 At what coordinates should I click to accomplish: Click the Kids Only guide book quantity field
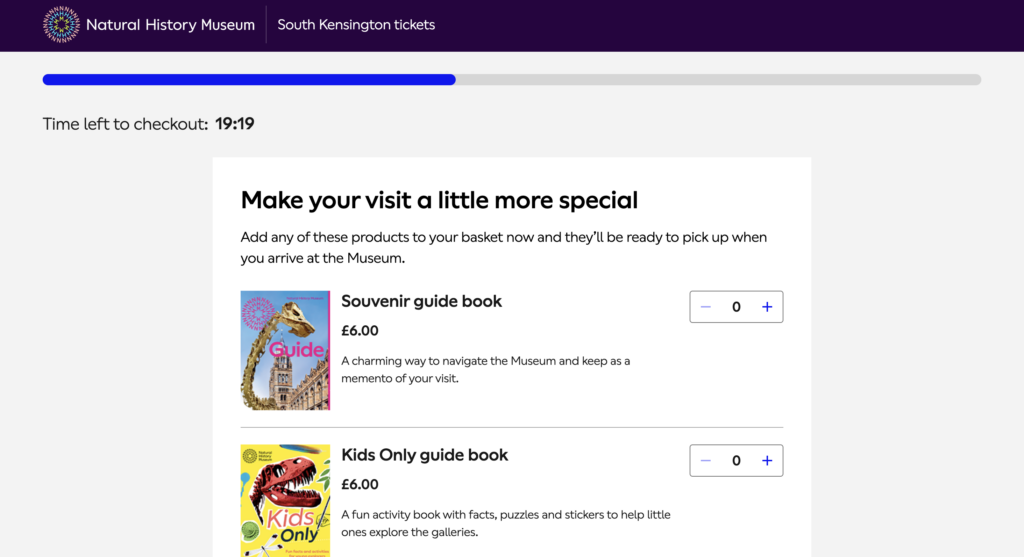[x=736, y=461]
